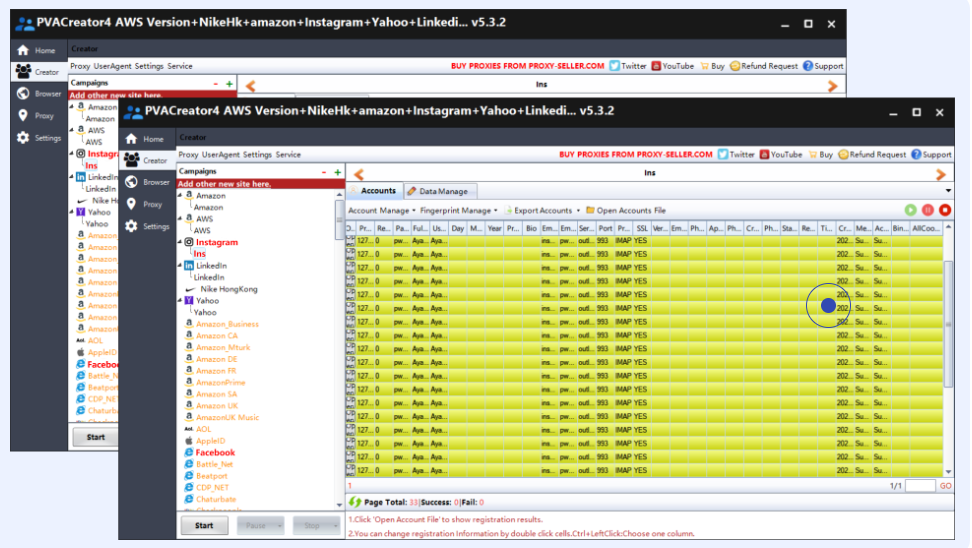Open Refund Request in the front window
Viewport: 972px width, 548px height.
click(x=872, y=154)
